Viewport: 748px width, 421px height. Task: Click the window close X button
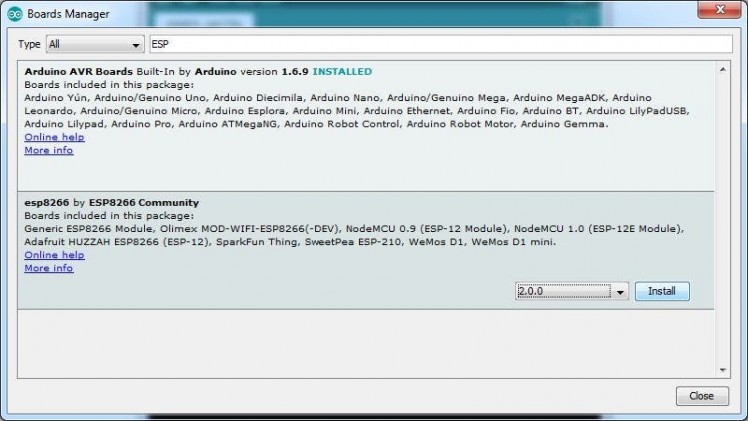(720, 9)
